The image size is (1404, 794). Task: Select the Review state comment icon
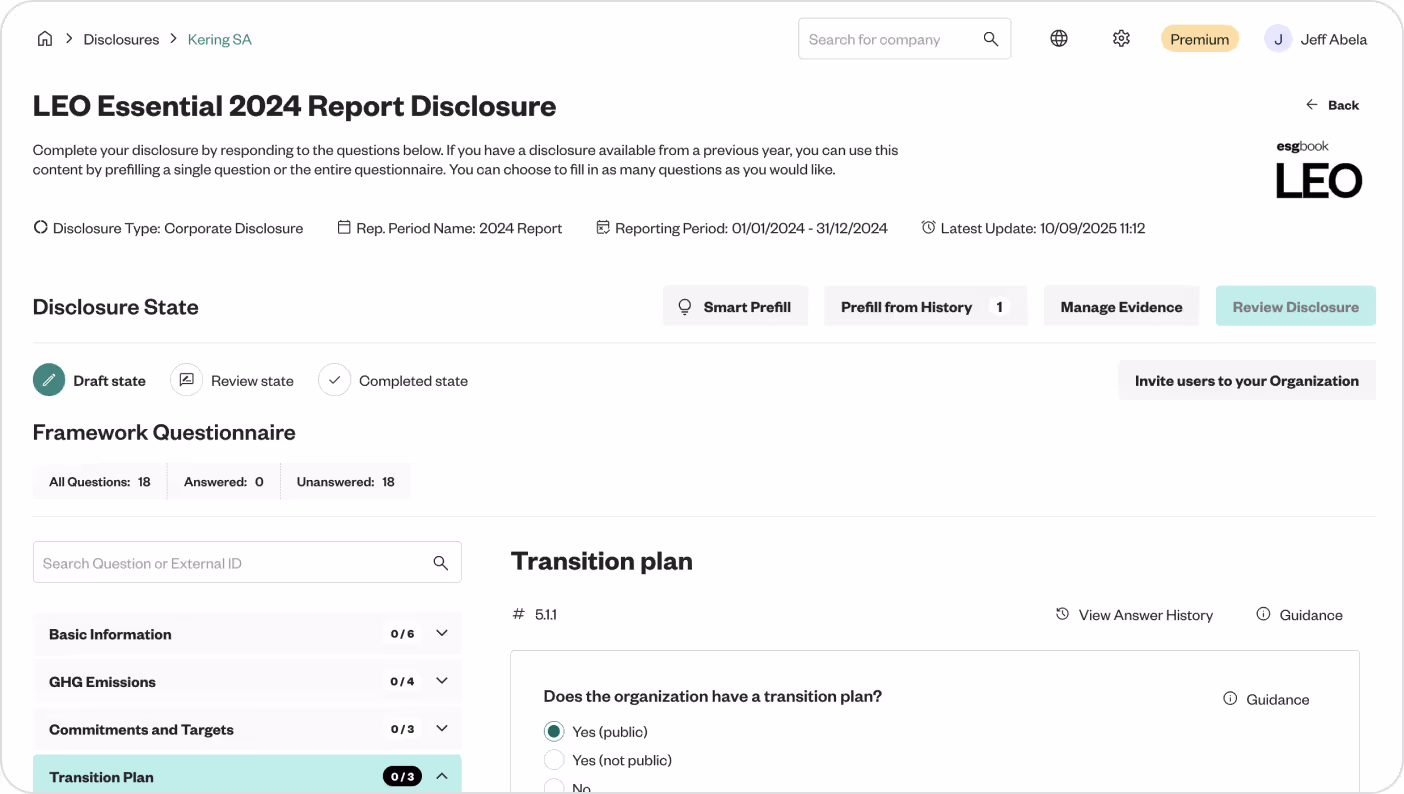(x=186, y=380)
